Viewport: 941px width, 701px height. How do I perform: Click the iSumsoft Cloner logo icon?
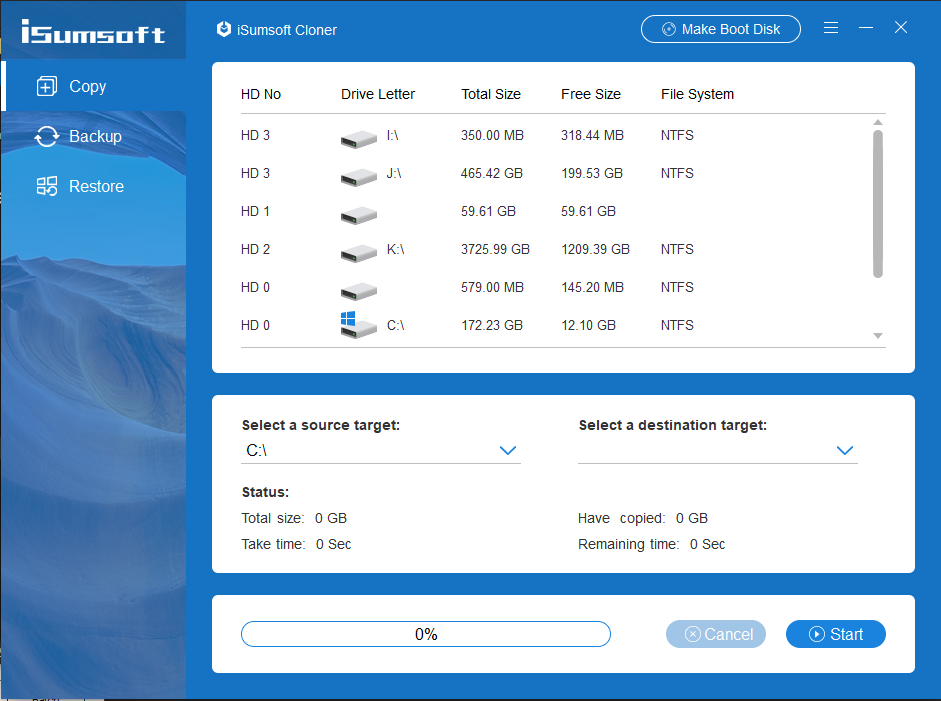224,29
